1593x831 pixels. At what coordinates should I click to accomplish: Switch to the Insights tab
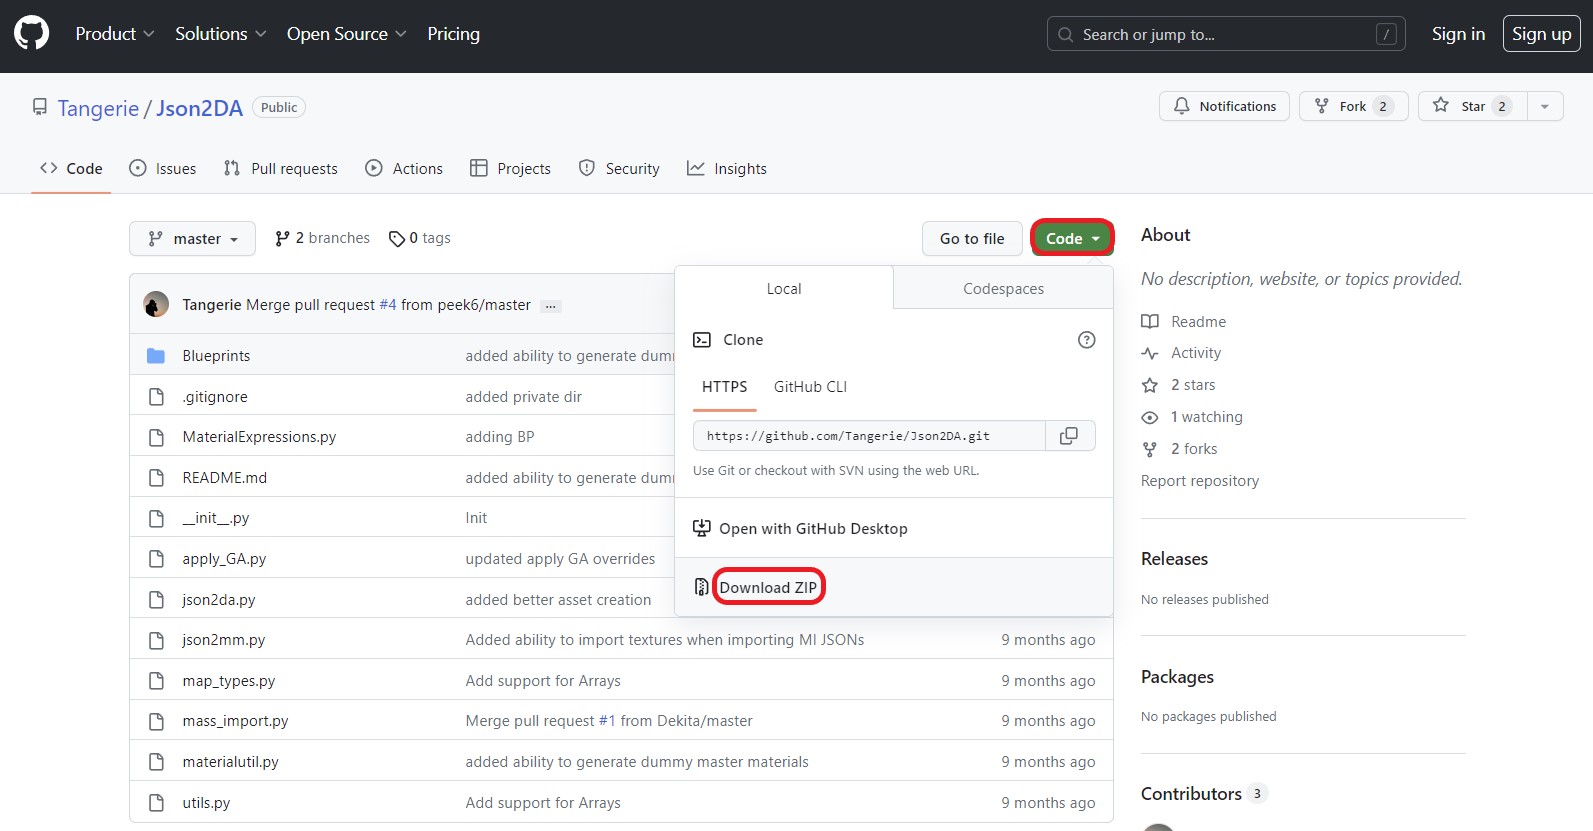(x=727, y=169)
